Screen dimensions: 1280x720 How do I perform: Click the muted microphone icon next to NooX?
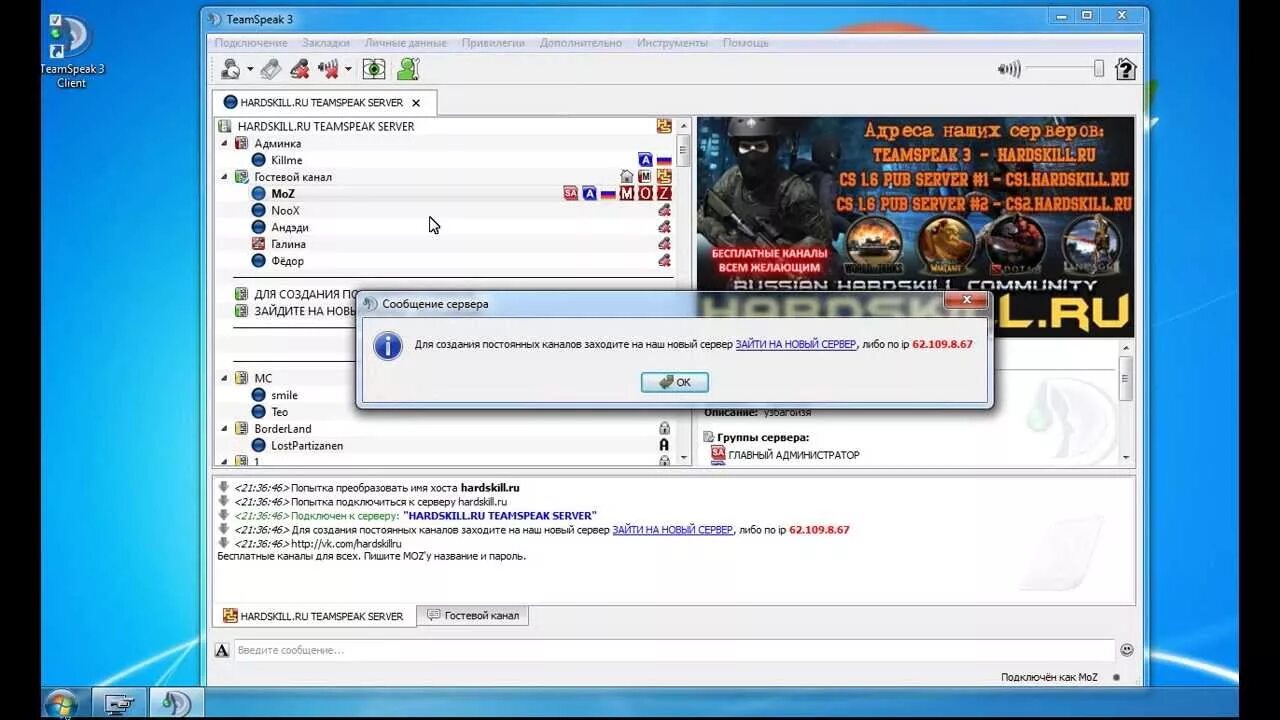click(x=664, y=211)
